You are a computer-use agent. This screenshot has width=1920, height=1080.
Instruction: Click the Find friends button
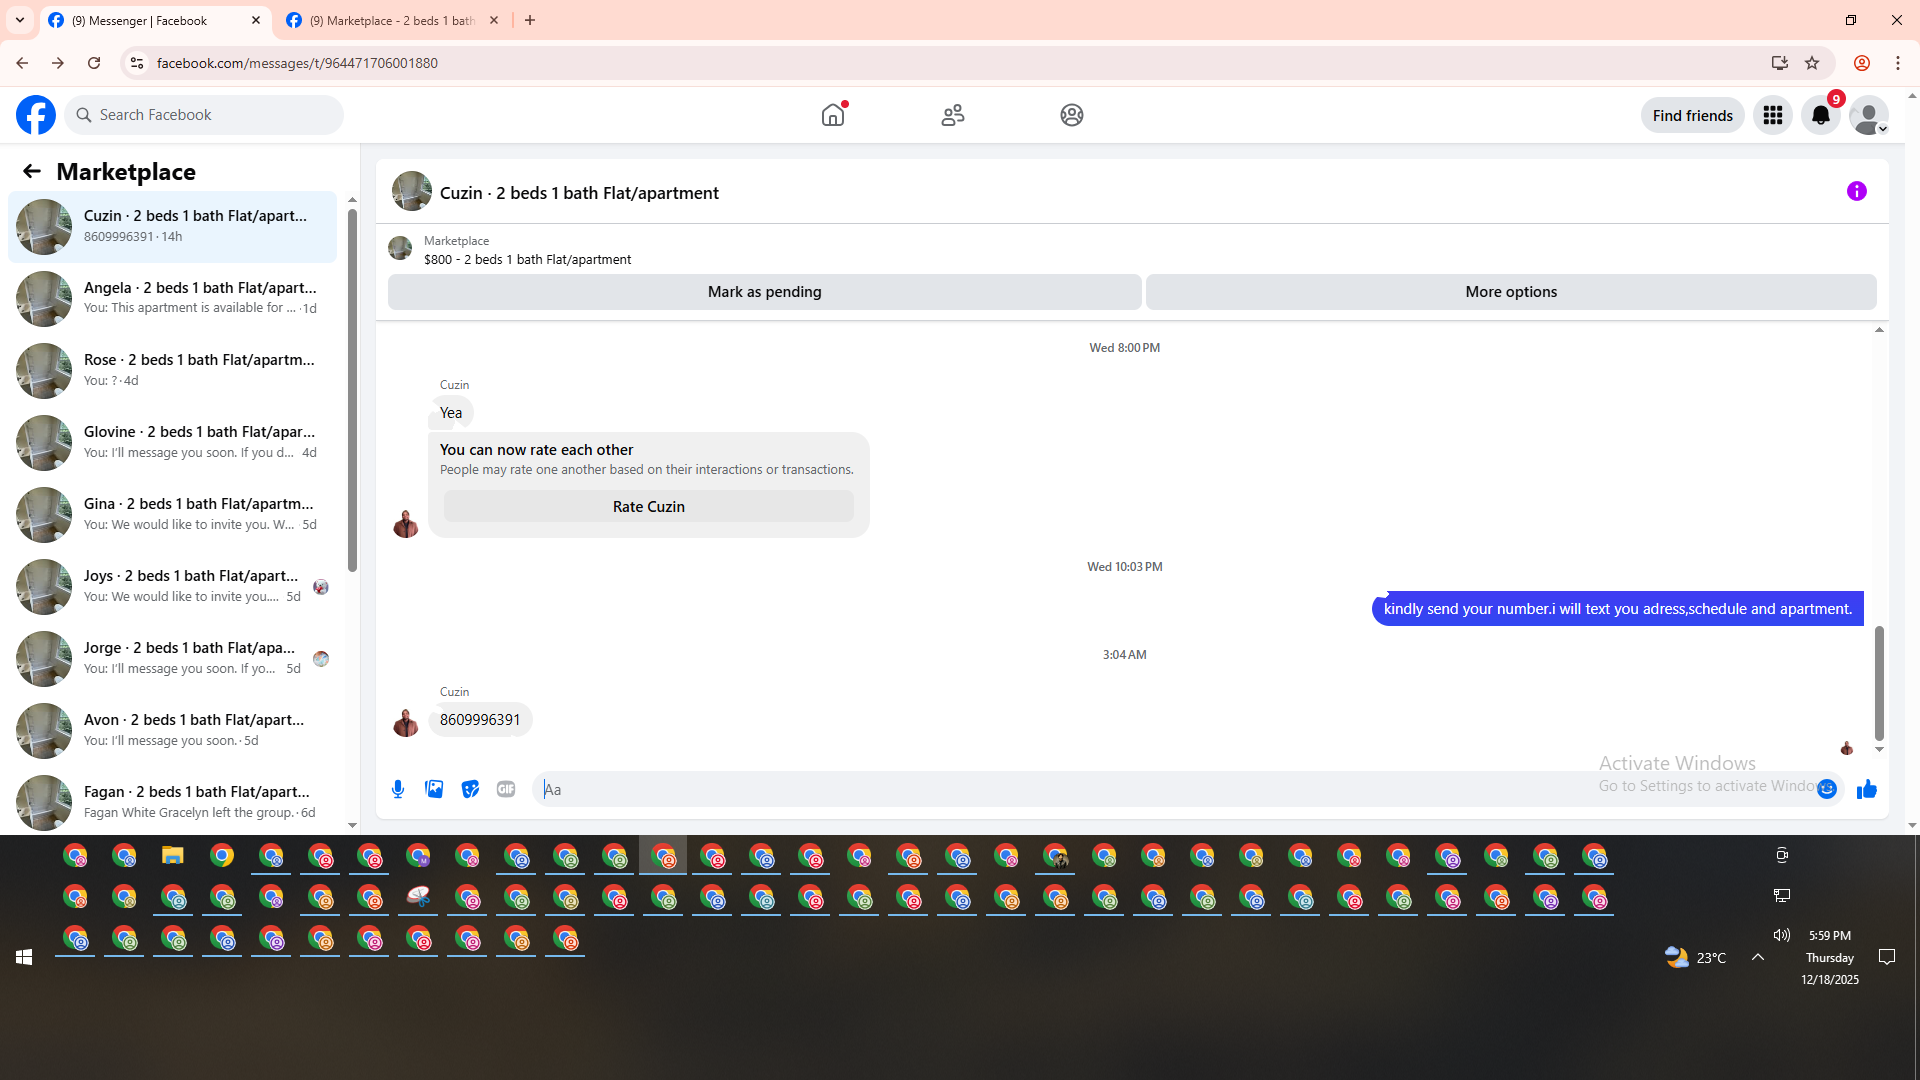click(x=1693, y=115)
